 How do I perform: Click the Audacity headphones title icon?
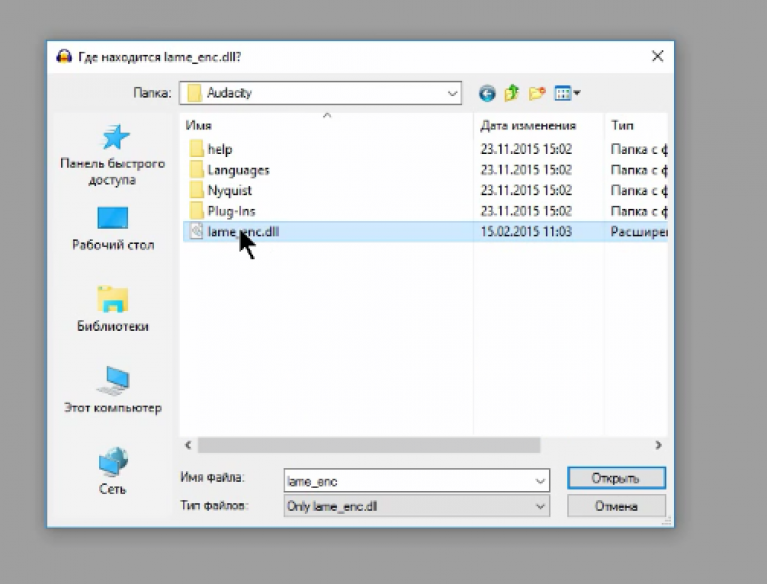tap(64, 57)
